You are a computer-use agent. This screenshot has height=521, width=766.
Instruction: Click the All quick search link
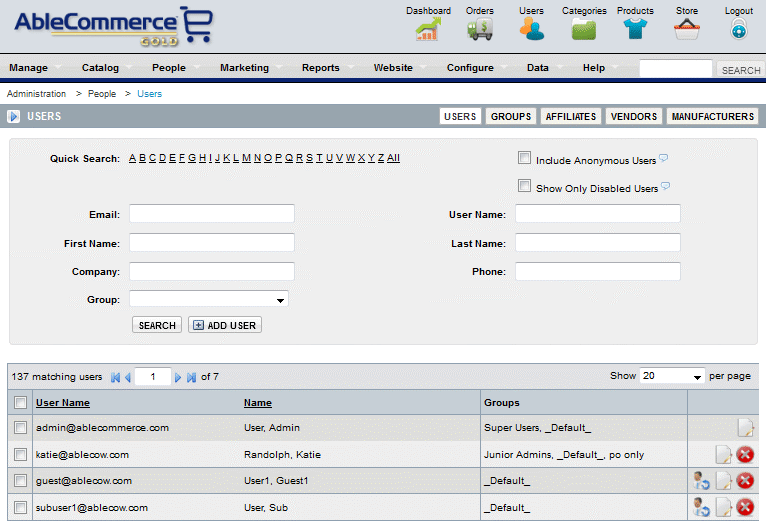pos(393,158)
